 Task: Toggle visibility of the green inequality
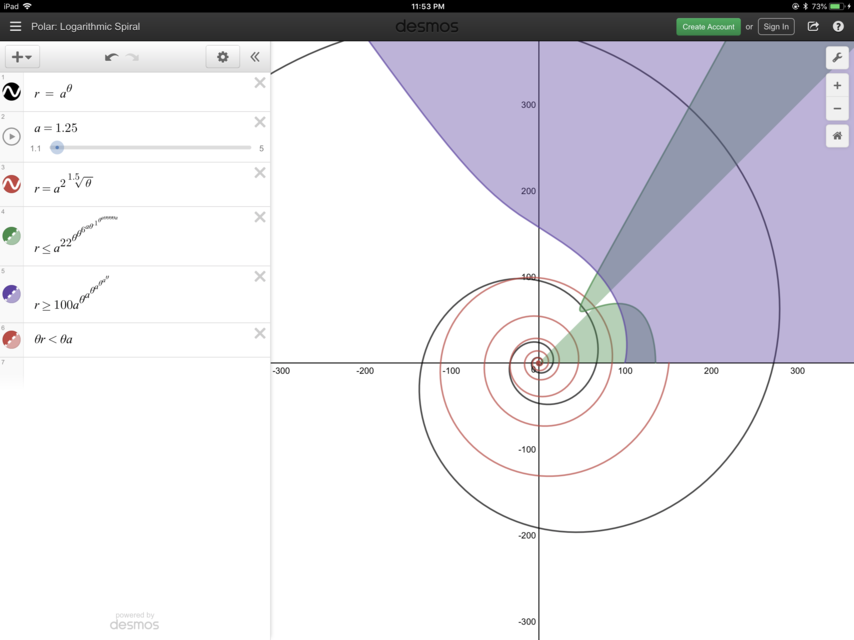tap(12, 236)
